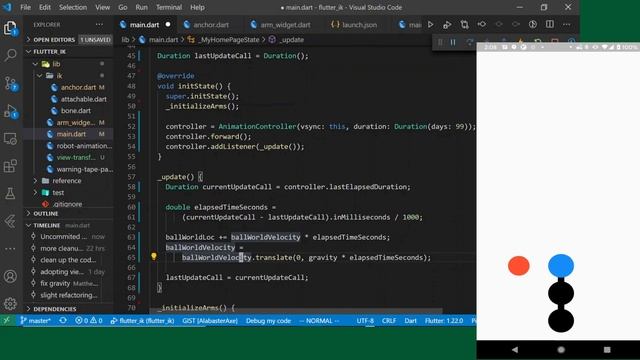The height and width of the screenshot is (360, 640).
Task: Collapse the lib folder
Action: [x=68, y=64]
